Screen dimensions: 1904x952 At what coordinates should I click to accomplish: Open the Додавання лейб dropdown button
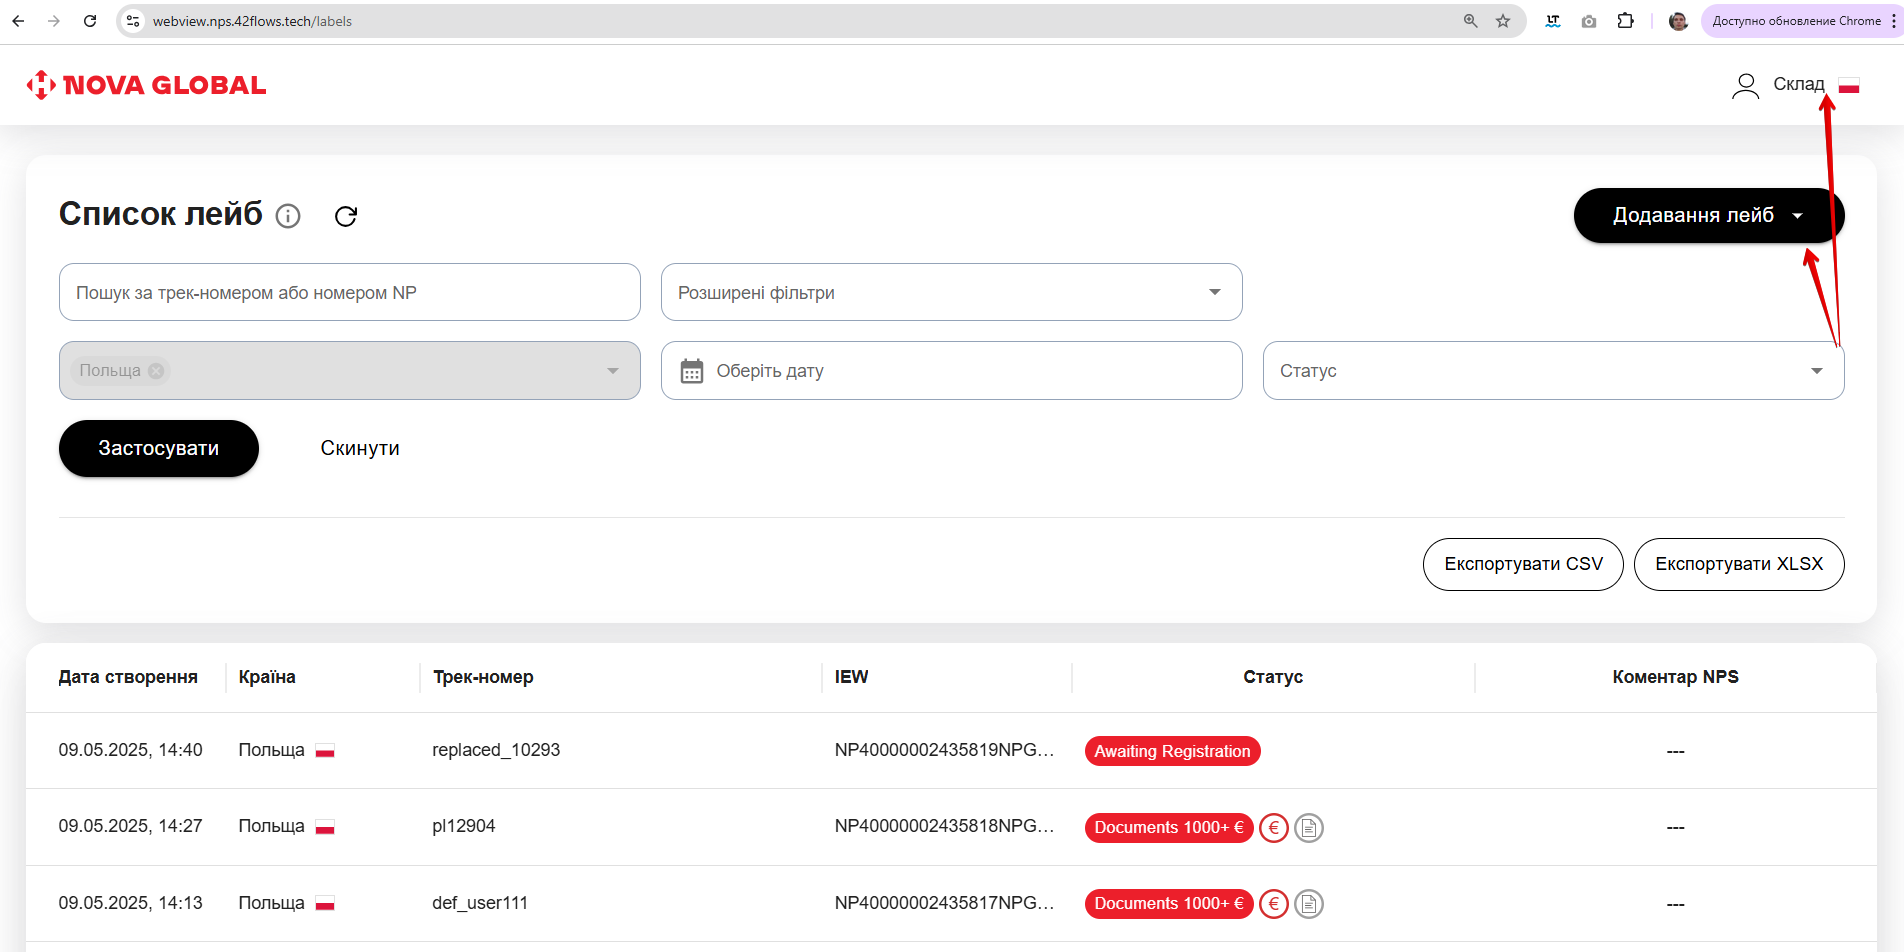(1707, 215)
